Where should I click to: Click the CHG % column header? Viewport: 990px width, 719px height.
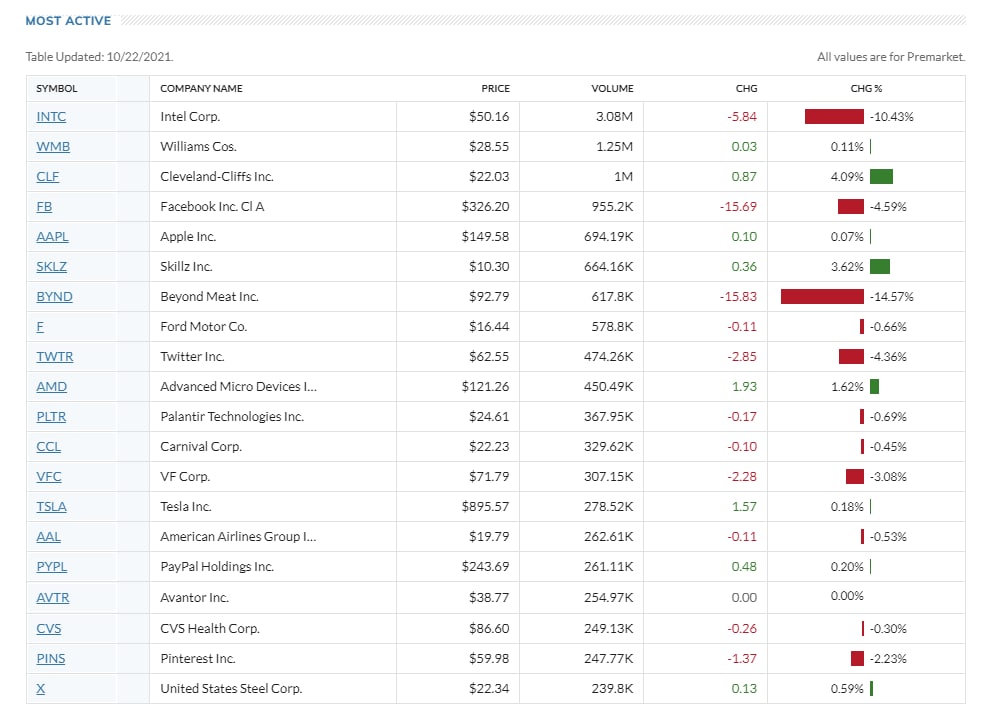(x=866, y=88)
